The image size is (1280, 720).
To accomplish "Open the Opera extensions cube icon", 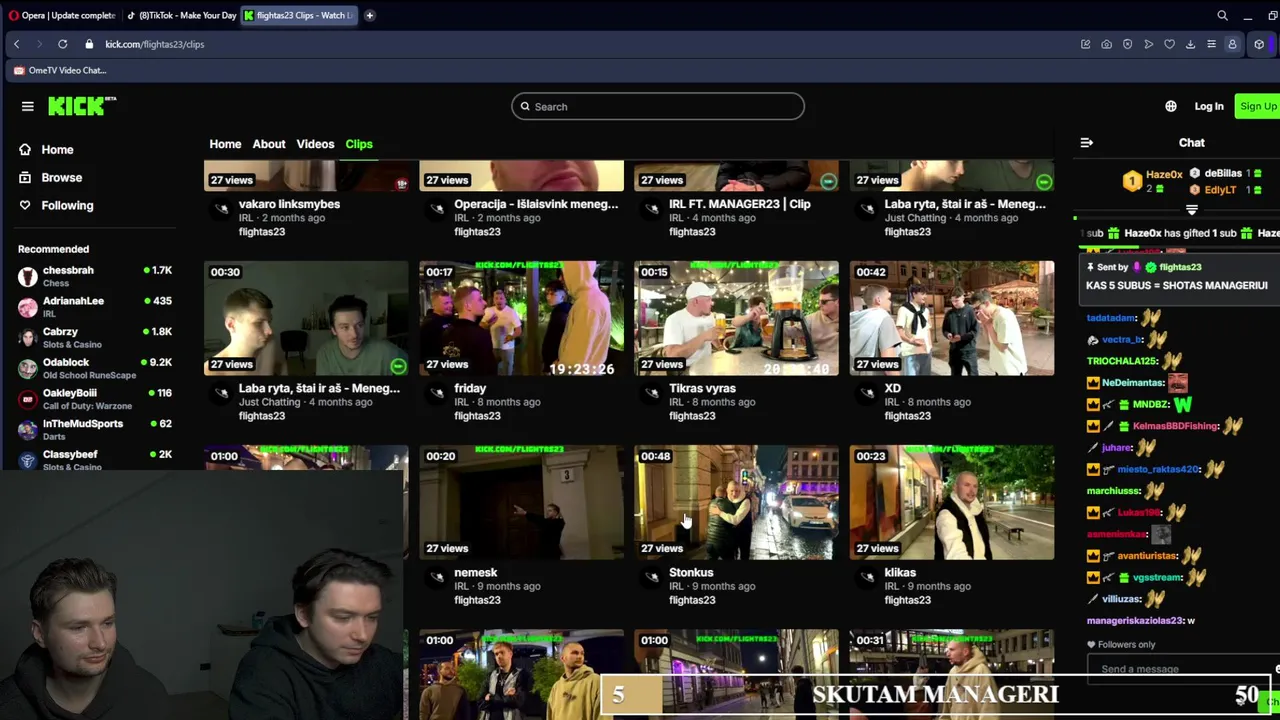I will click(1259, 44).
